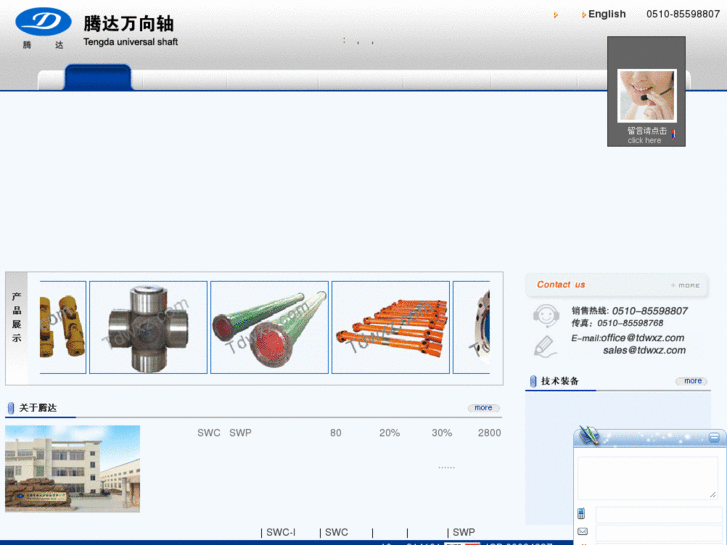This screenshot has height=545, width=727.
Task: Focus the message text area in widget
Action: click(648, 478)
